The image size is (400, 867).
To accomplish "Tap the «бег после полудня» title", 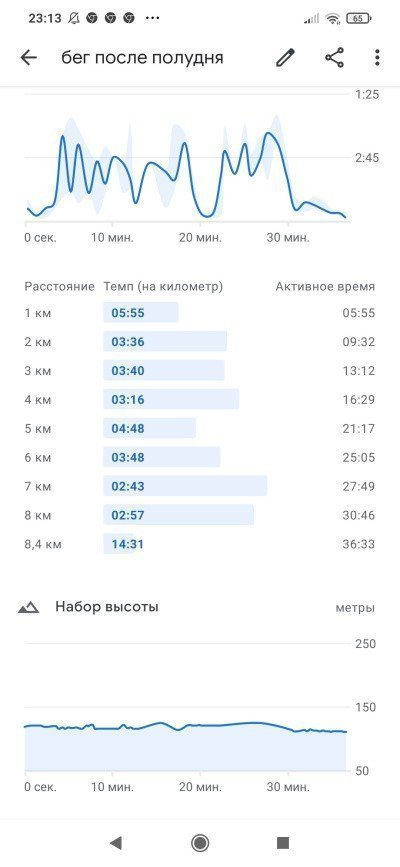I will tap(142, 58).
